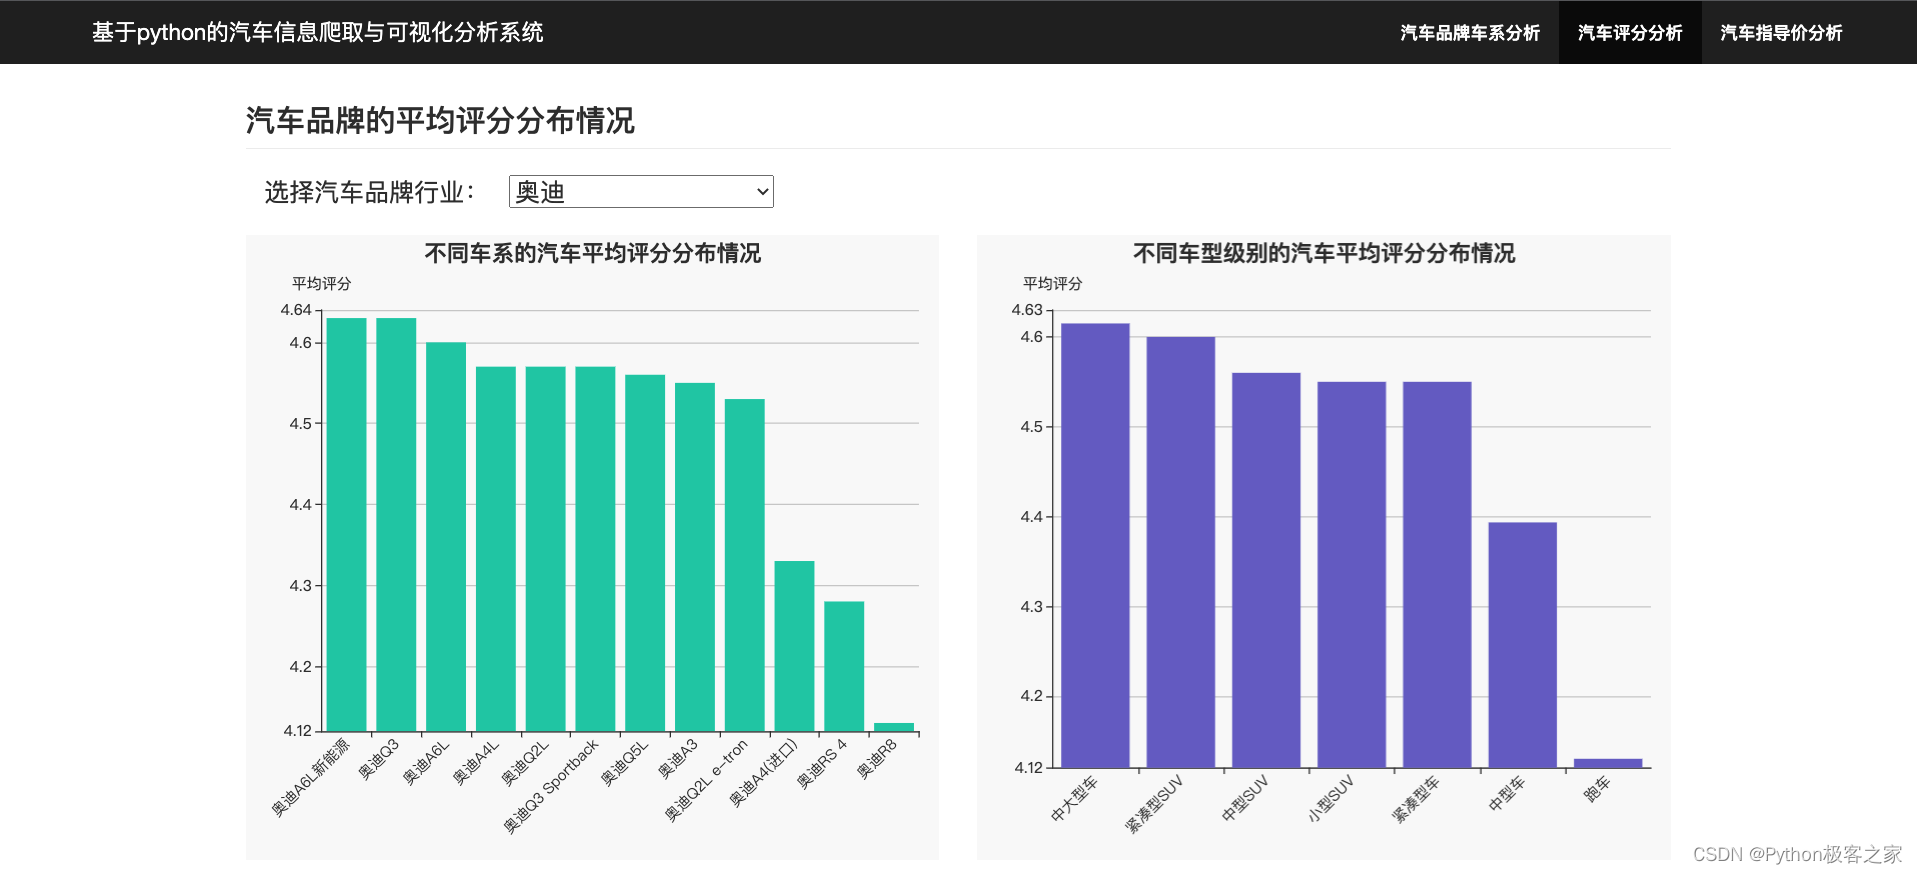The height and width of the screenshot is (874, 1917).
Task: Click the 小型SUV purple bar
Action: click(x=1352, y=575)
